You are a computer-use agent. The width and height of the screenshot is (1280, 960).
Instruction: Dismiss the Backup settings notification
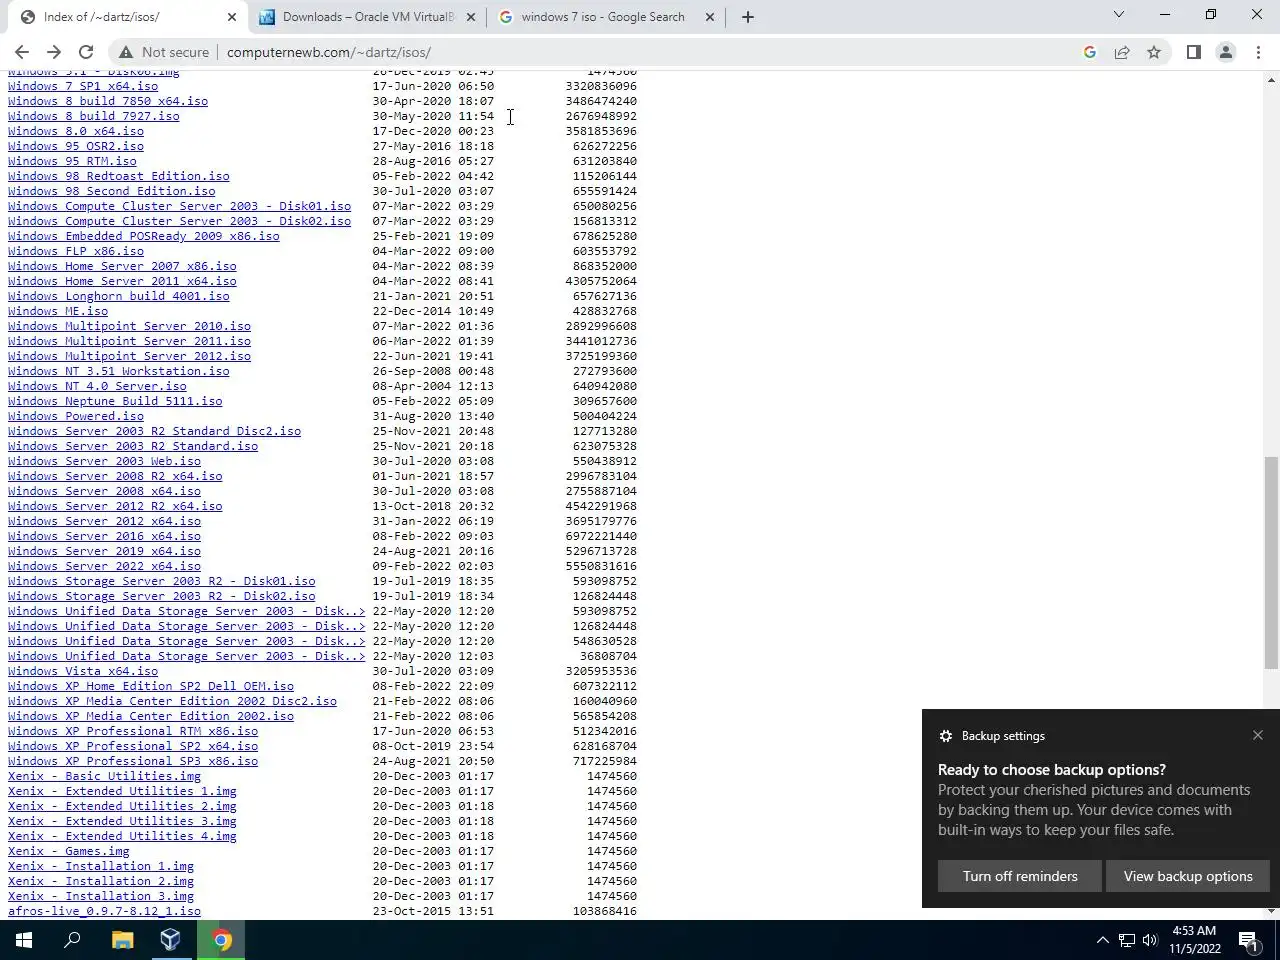coord(1258,735)
